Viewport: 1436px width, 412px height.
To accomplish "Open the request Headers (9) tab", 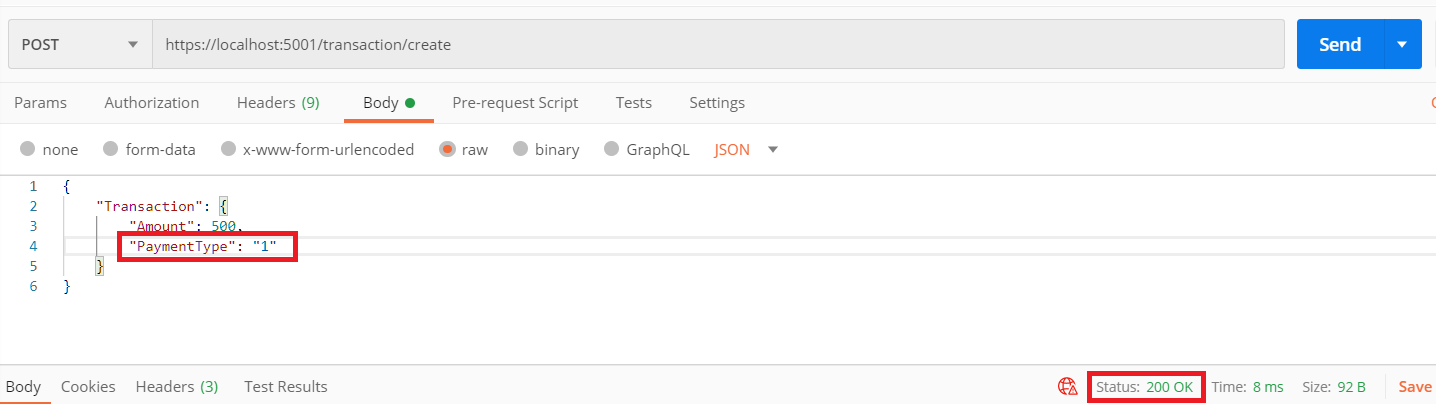I will click(278, 103).
